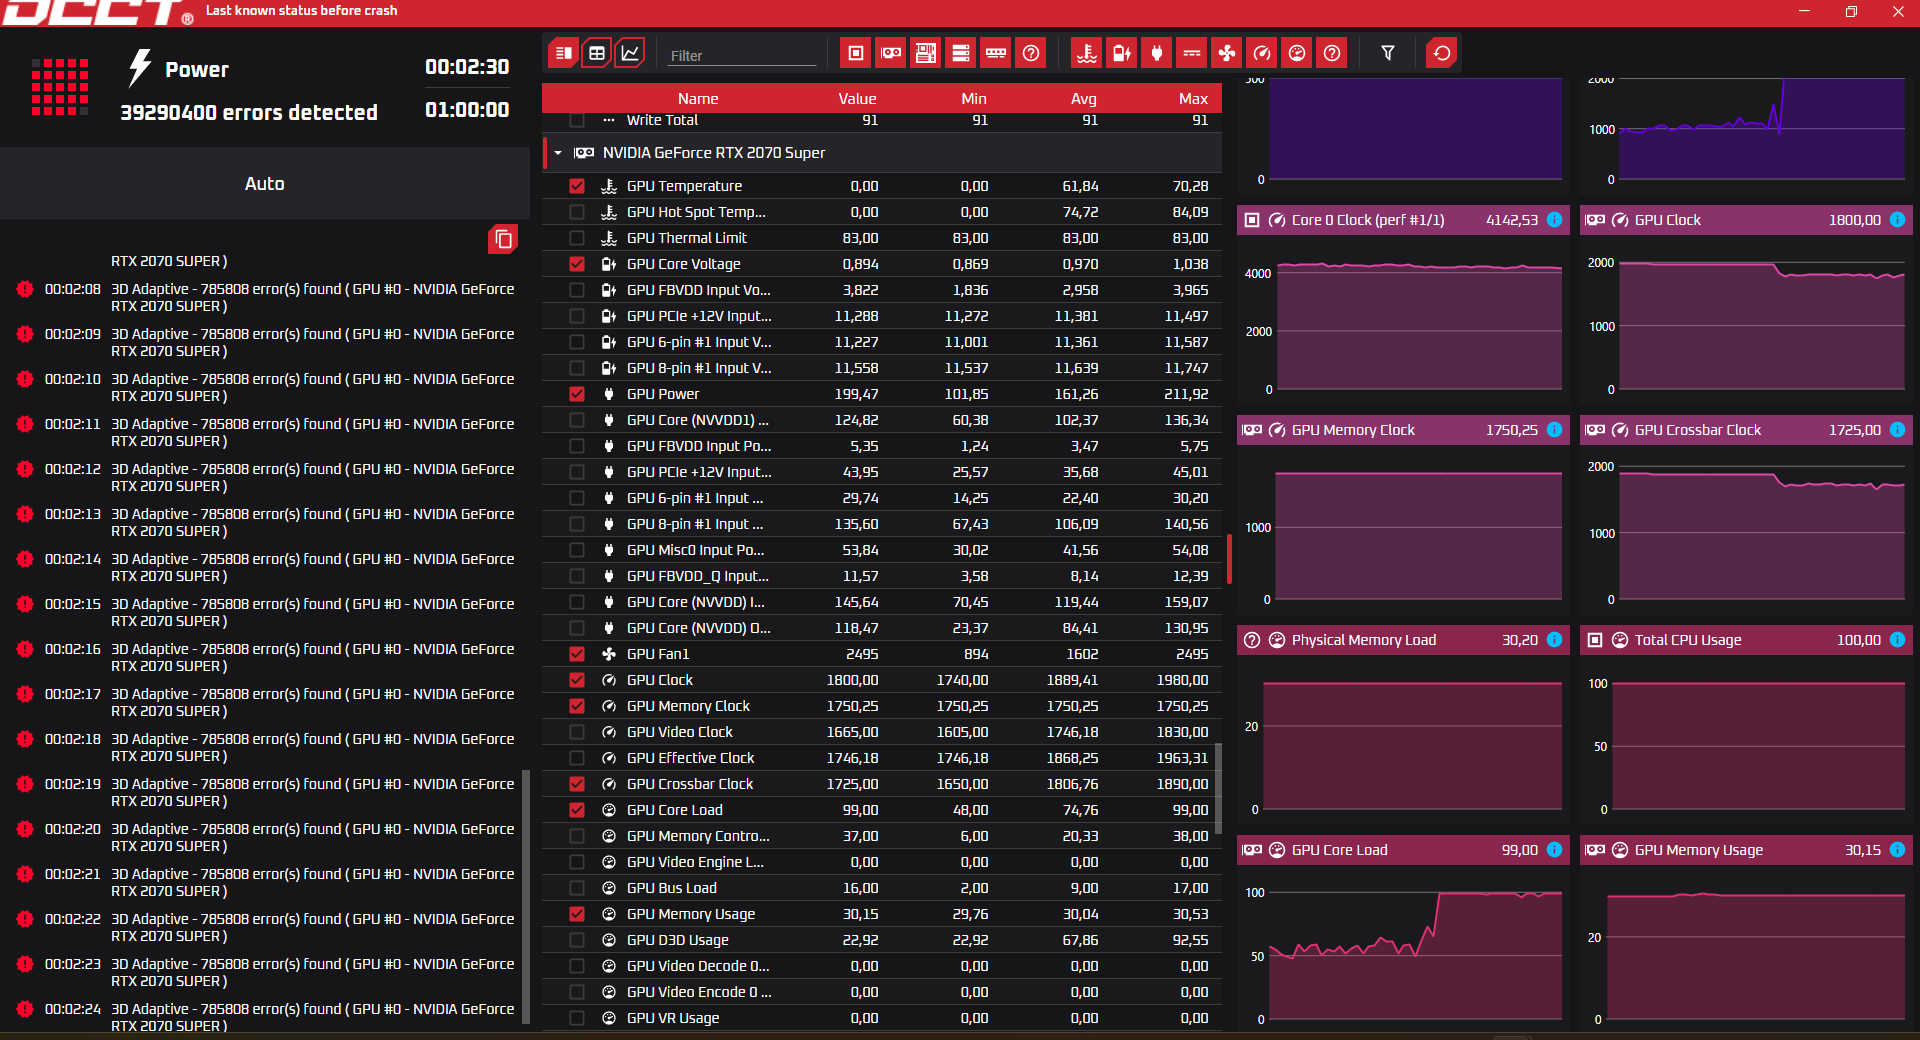Toggle the unknown sensor type filter
1920x1040 pixels.
pyautogui.click(x=1332, y=53)
